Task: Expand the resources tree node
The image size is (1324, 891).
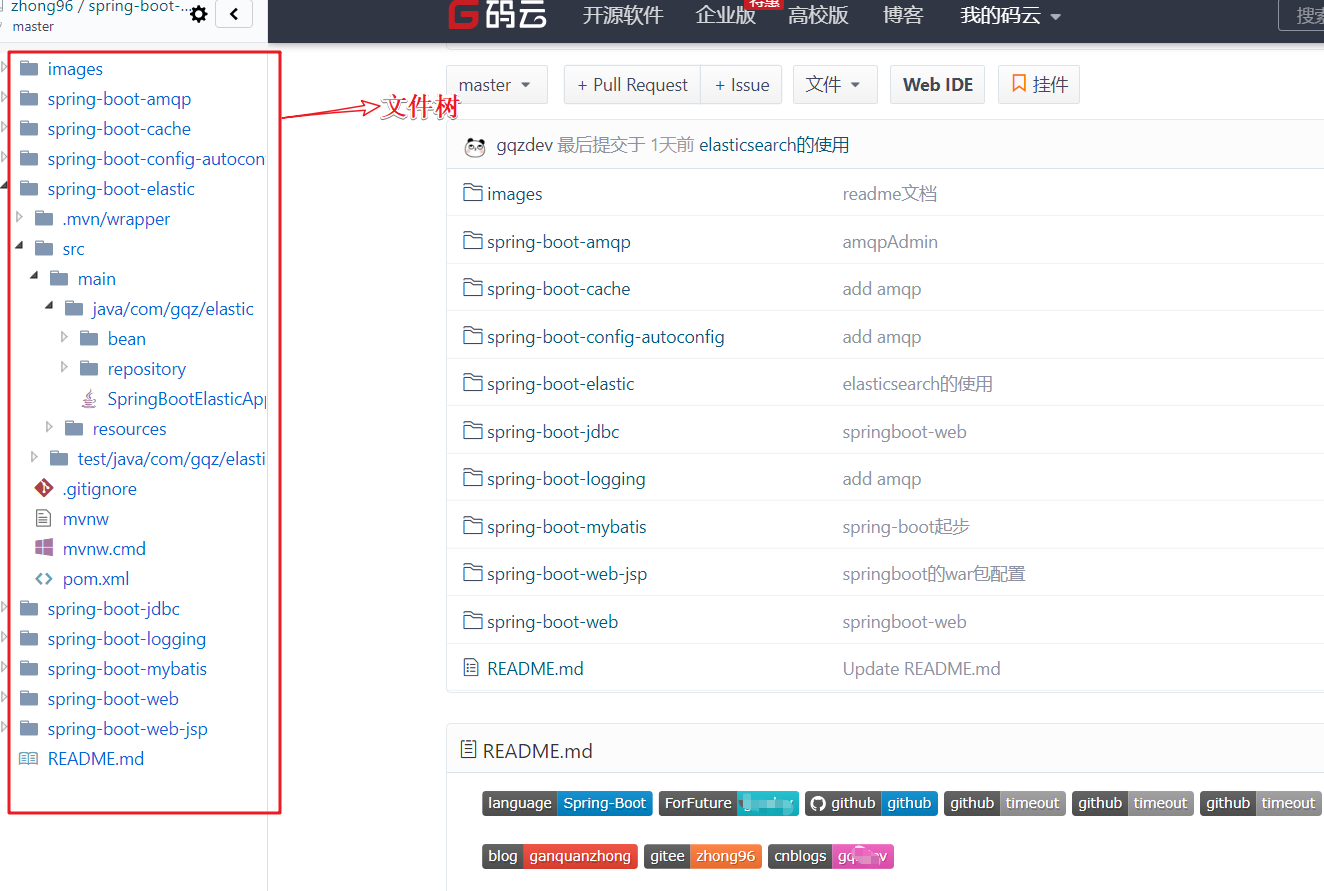Action: click(49, 427)
